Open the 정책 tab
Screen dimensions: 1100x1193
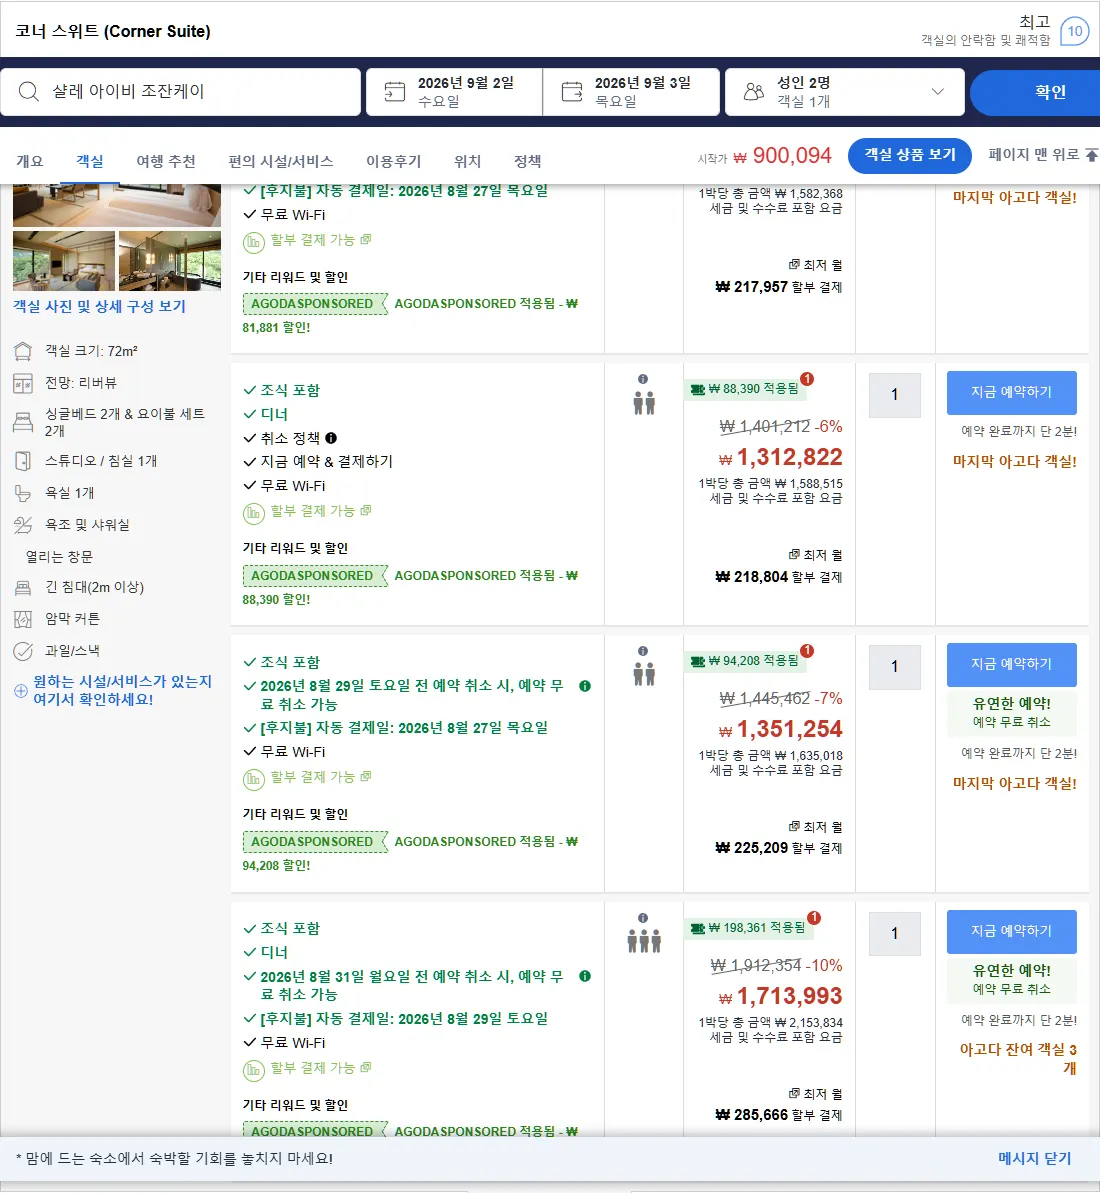527,161
